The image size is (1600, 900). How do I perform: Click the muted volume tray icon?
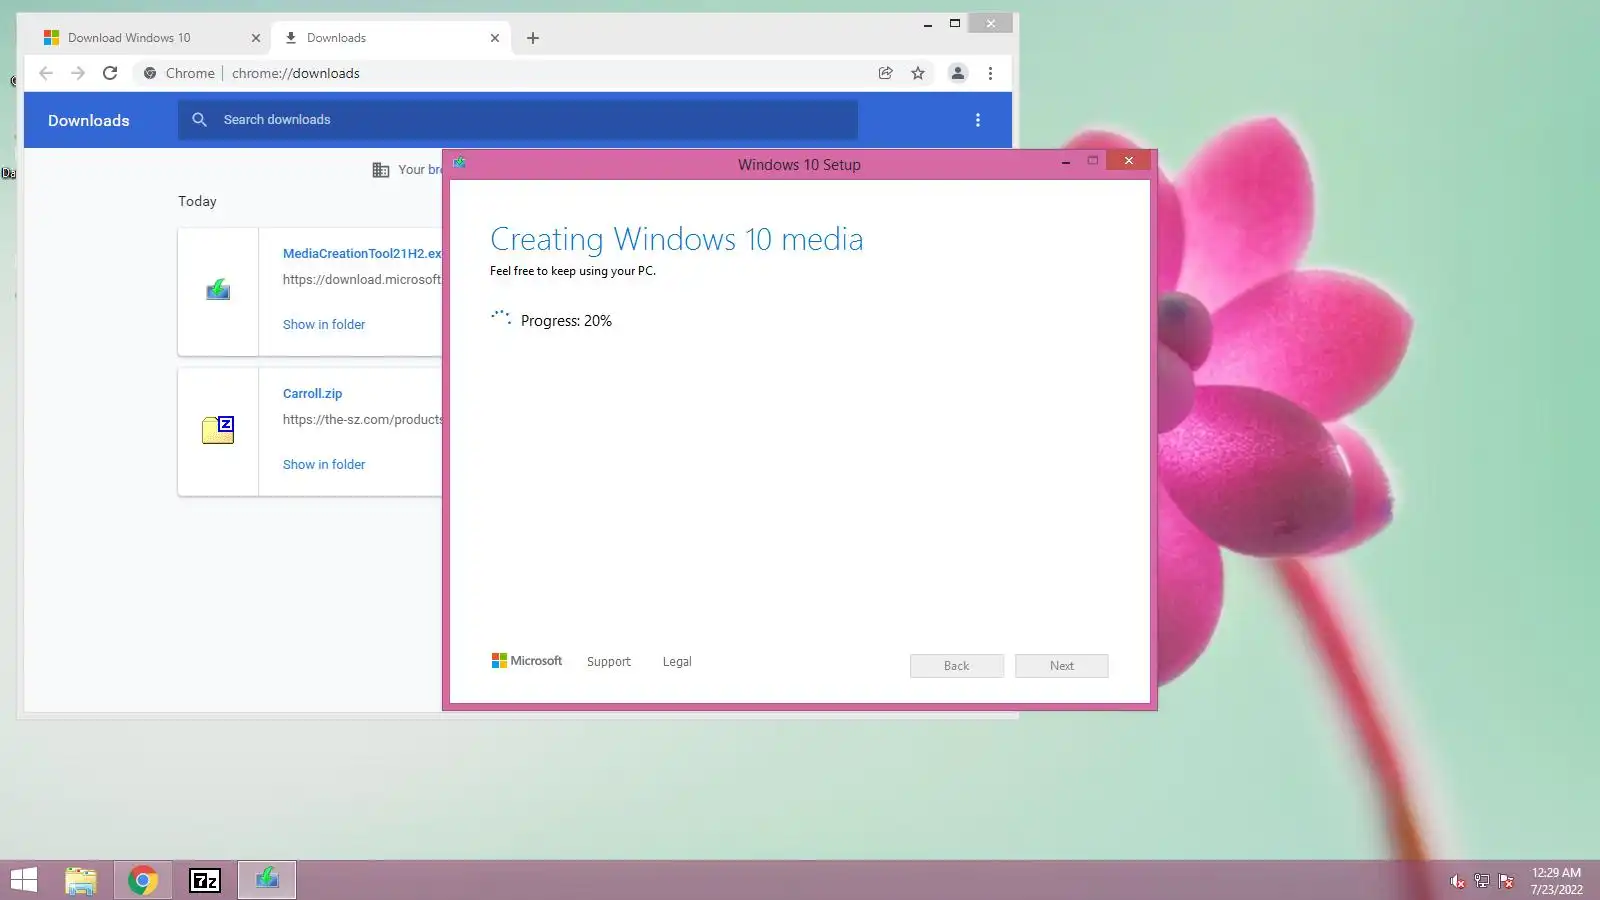[1457, 881]
